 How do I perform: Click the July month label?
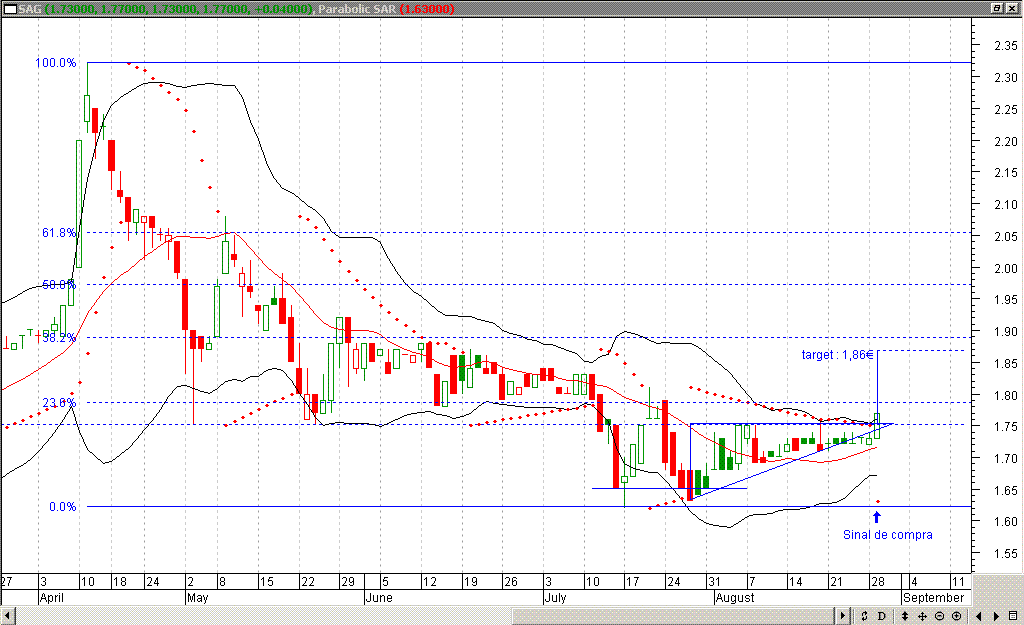point(555,598)
